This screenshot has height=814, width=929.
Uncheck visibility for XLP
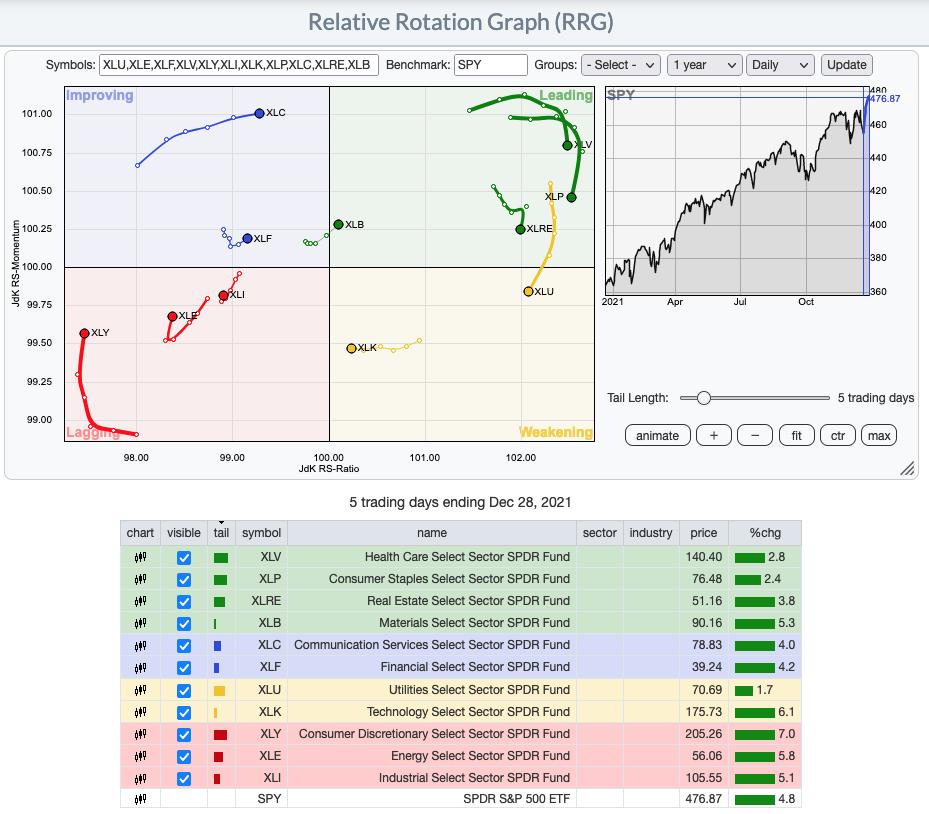[x=184, y=579]
